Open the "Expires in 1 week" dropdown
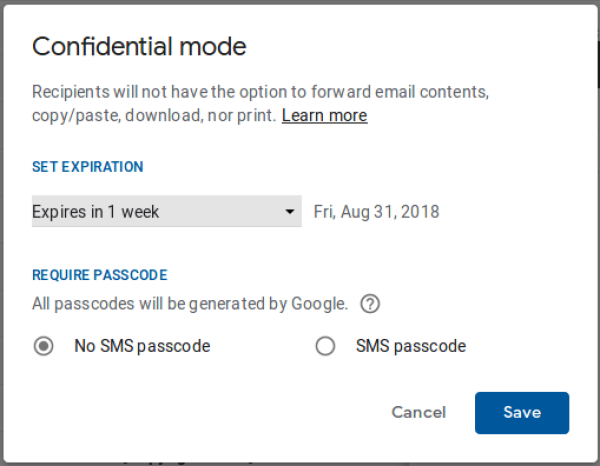Image resolution: width=600 pixels, height=466 pixels. pyautogui.click(x=166, y=212)
